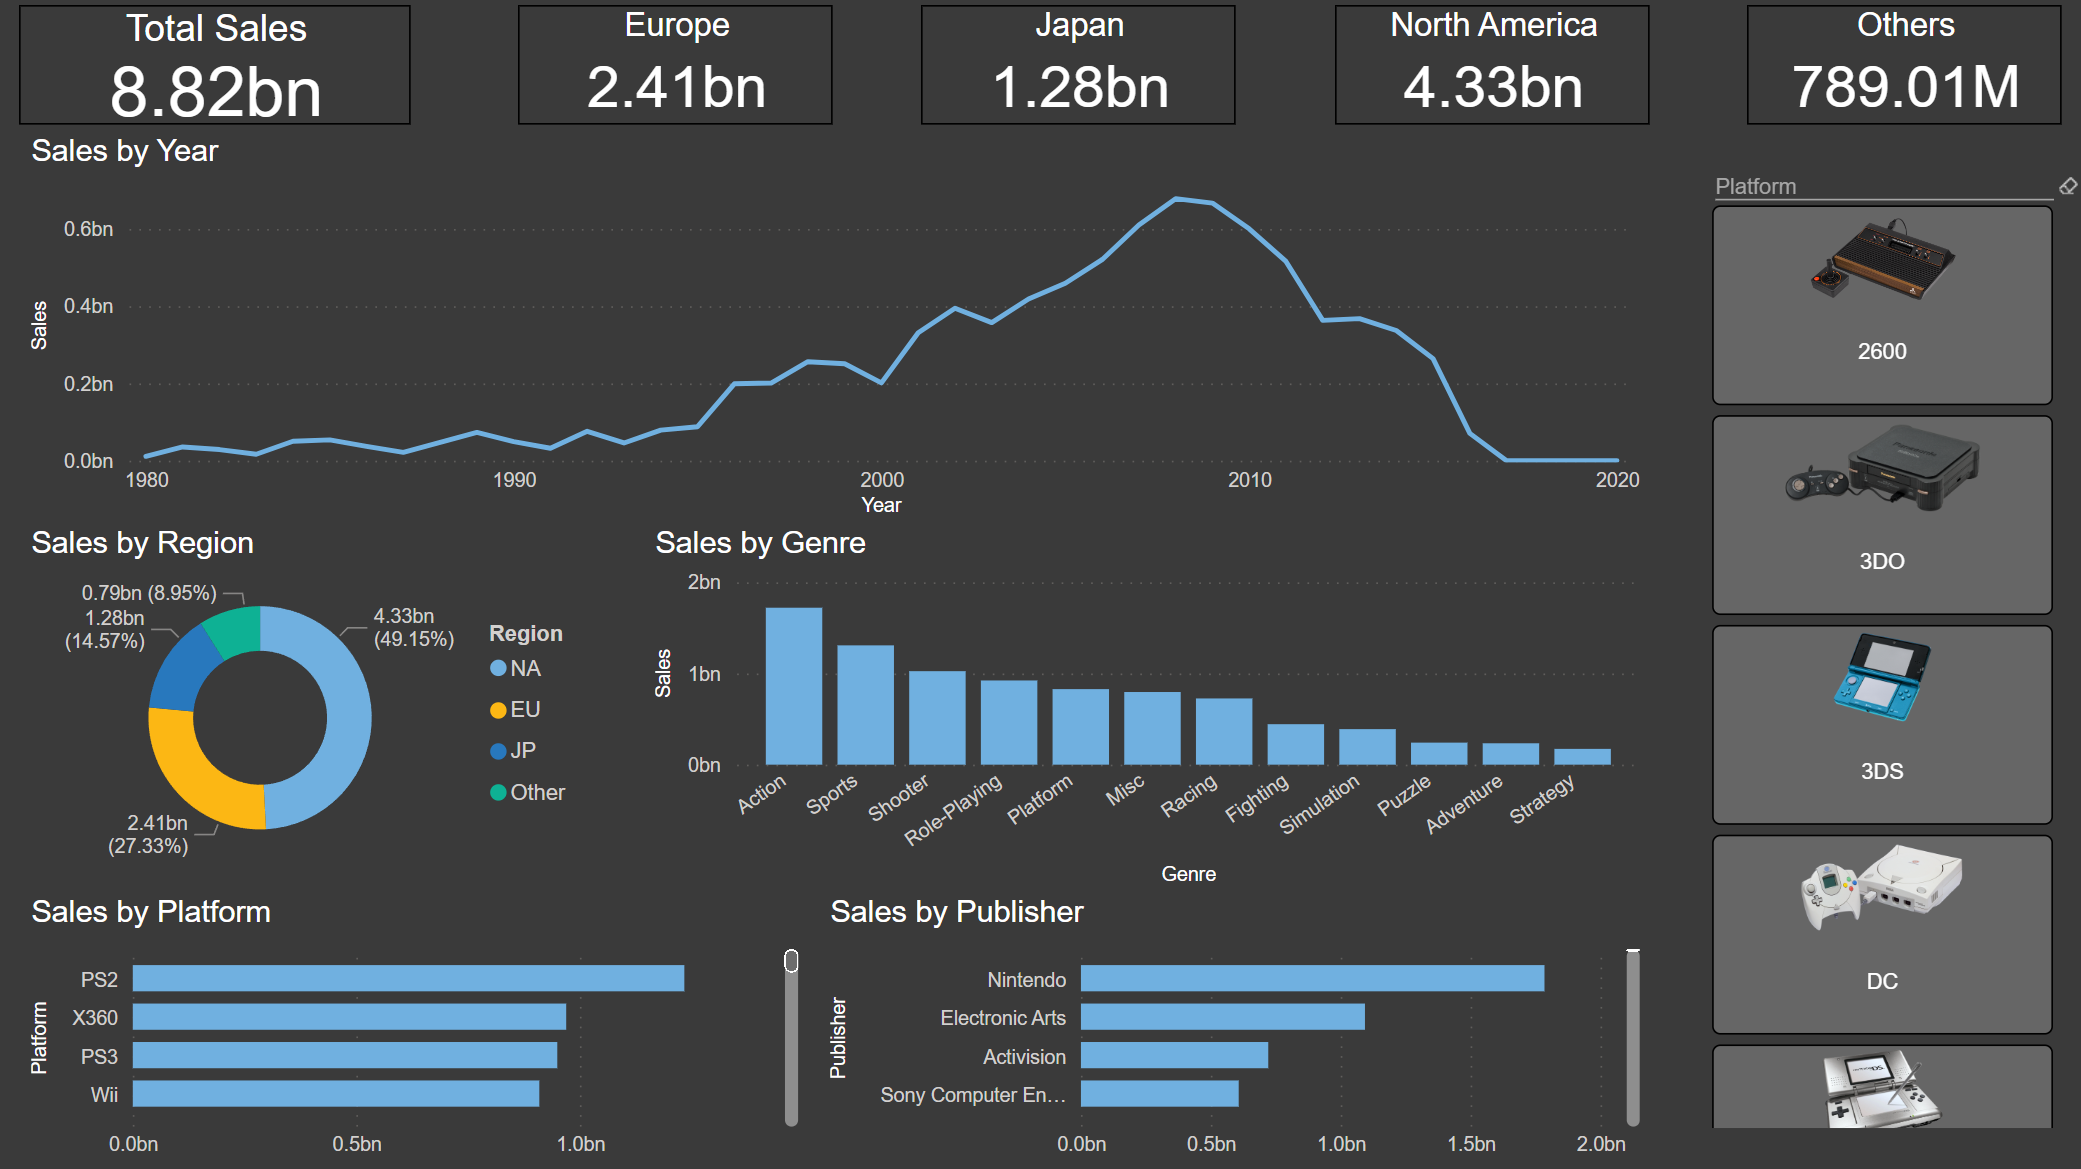Click the North America sales card
This screenshot has width=2081, height=1169.
point(1491,65)
